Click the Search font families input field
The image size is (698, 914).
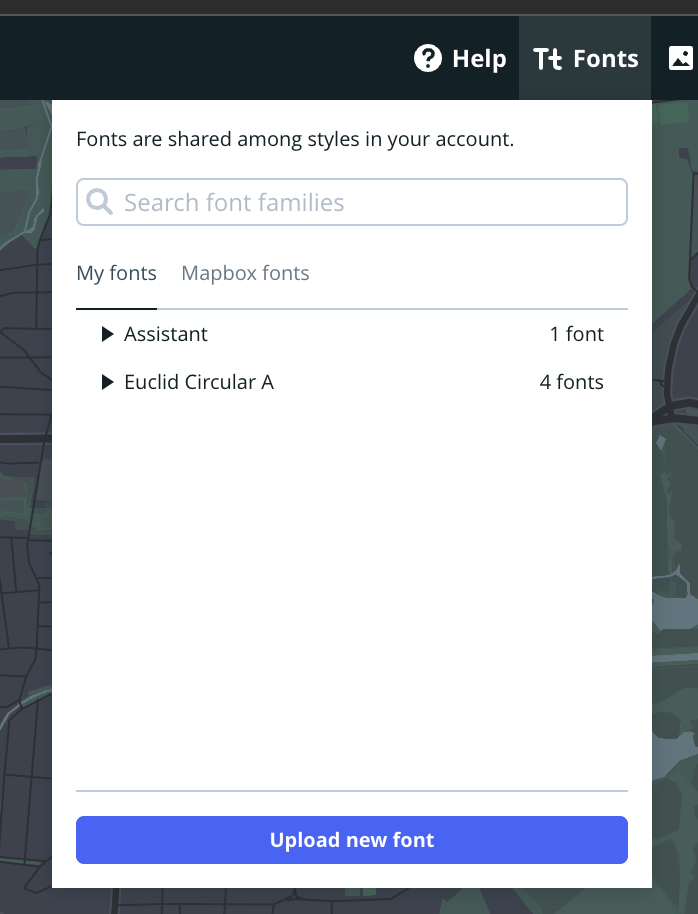[352, 201]
